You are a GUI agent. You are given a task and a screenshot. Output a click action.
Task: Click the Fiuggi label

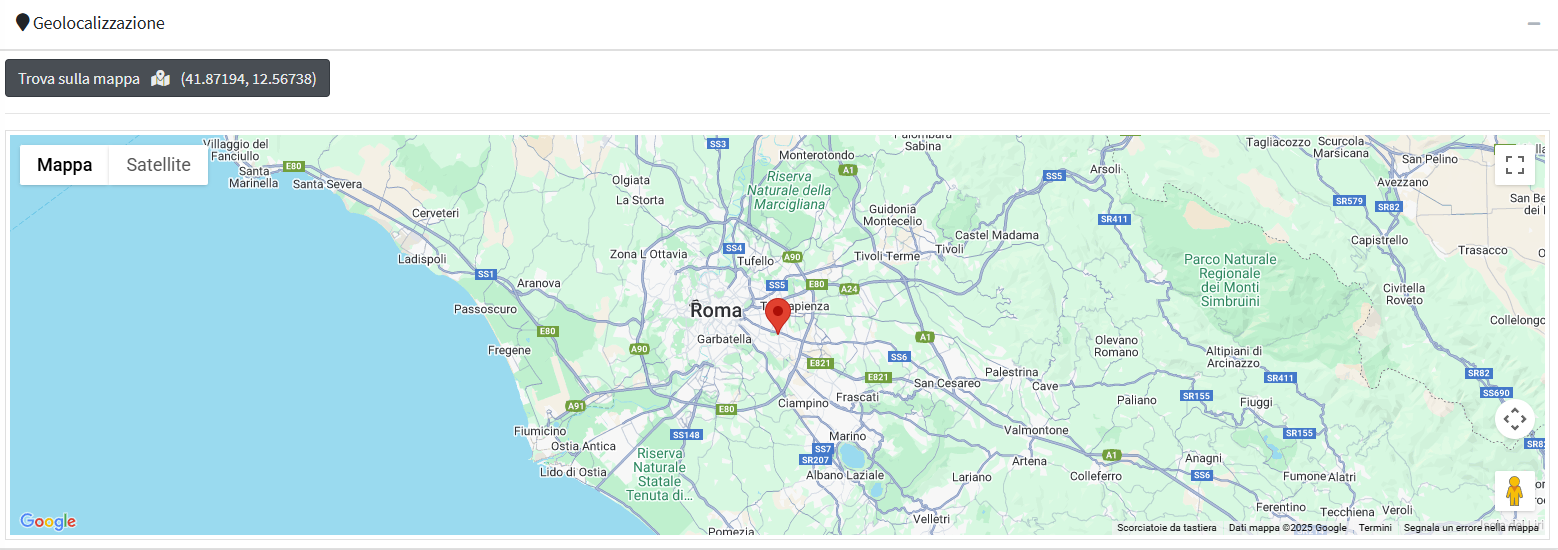[1256, 402]
